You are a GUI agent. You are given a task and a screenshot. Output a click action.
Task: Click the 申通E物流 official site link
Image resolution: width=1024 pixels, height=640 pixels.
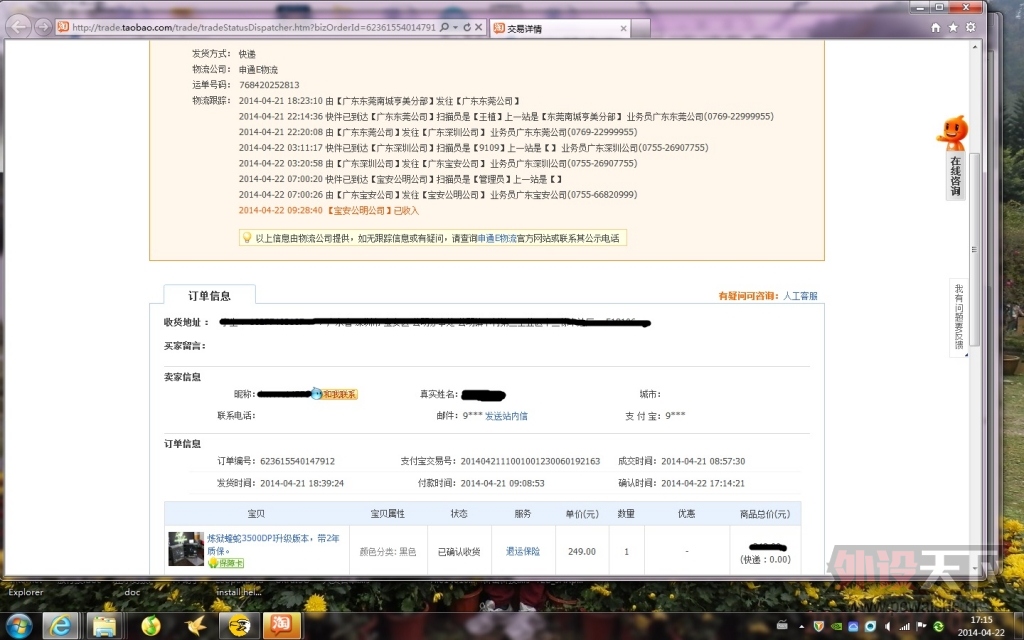[x=497, y=238]
